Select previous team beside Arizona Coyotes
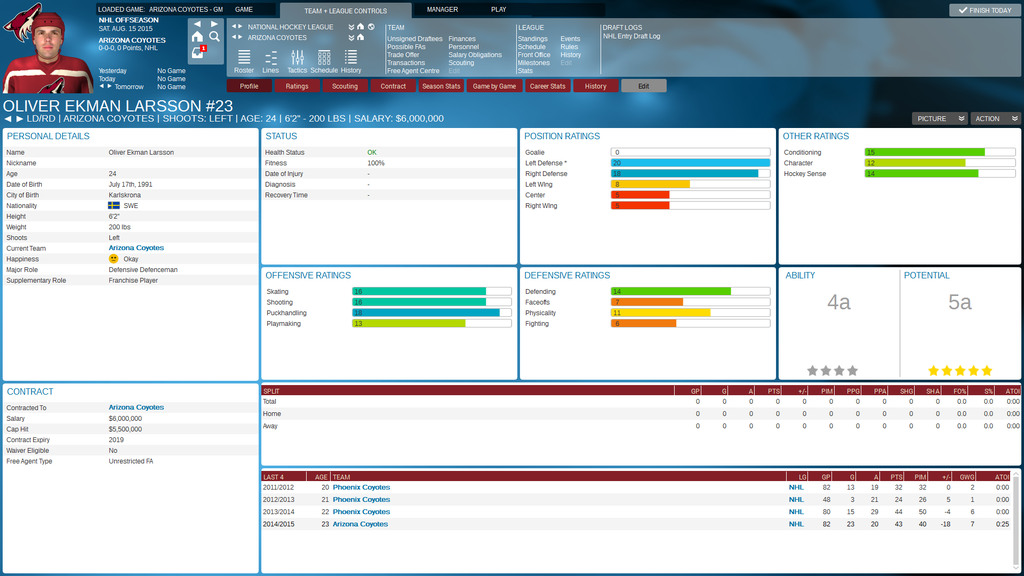This screenshot has width=1024, height=576. (234, 37)
